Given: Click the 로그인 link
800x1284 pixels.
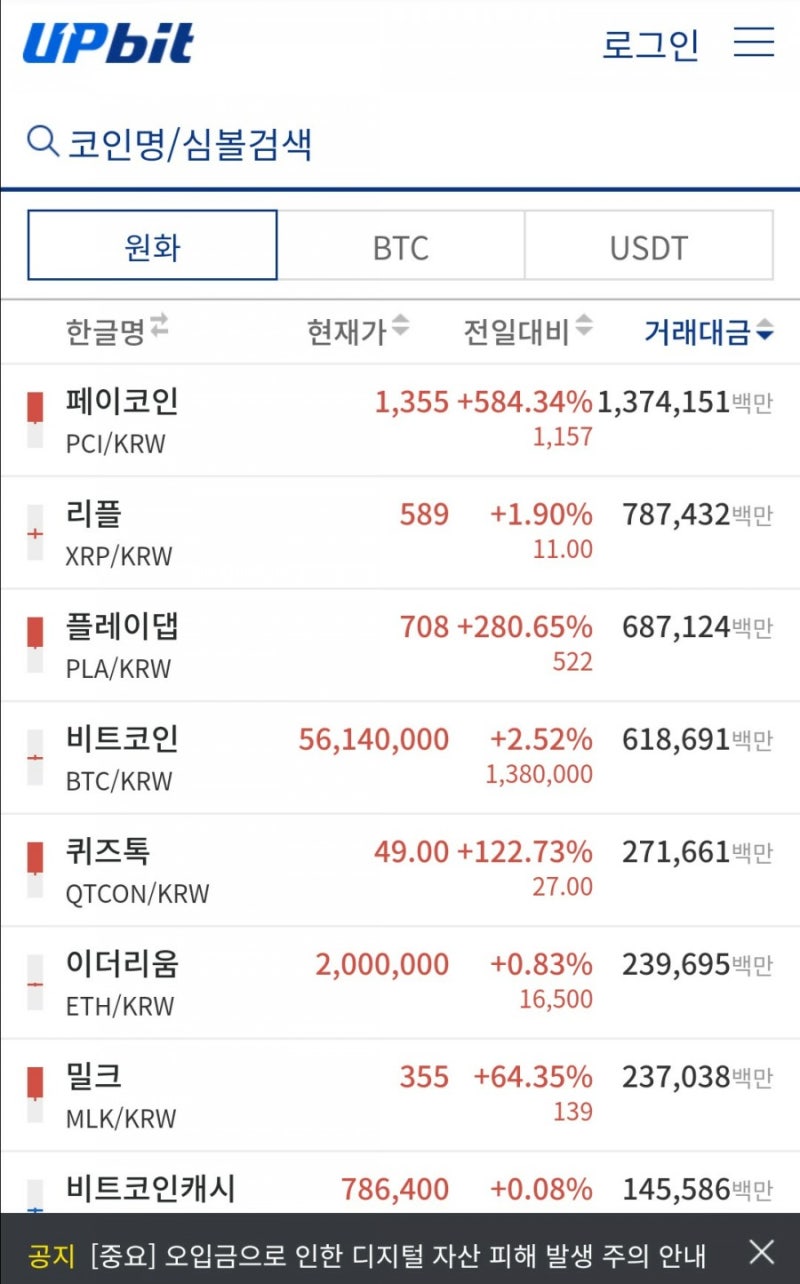Looking at the screenshot, I should 651,42.
